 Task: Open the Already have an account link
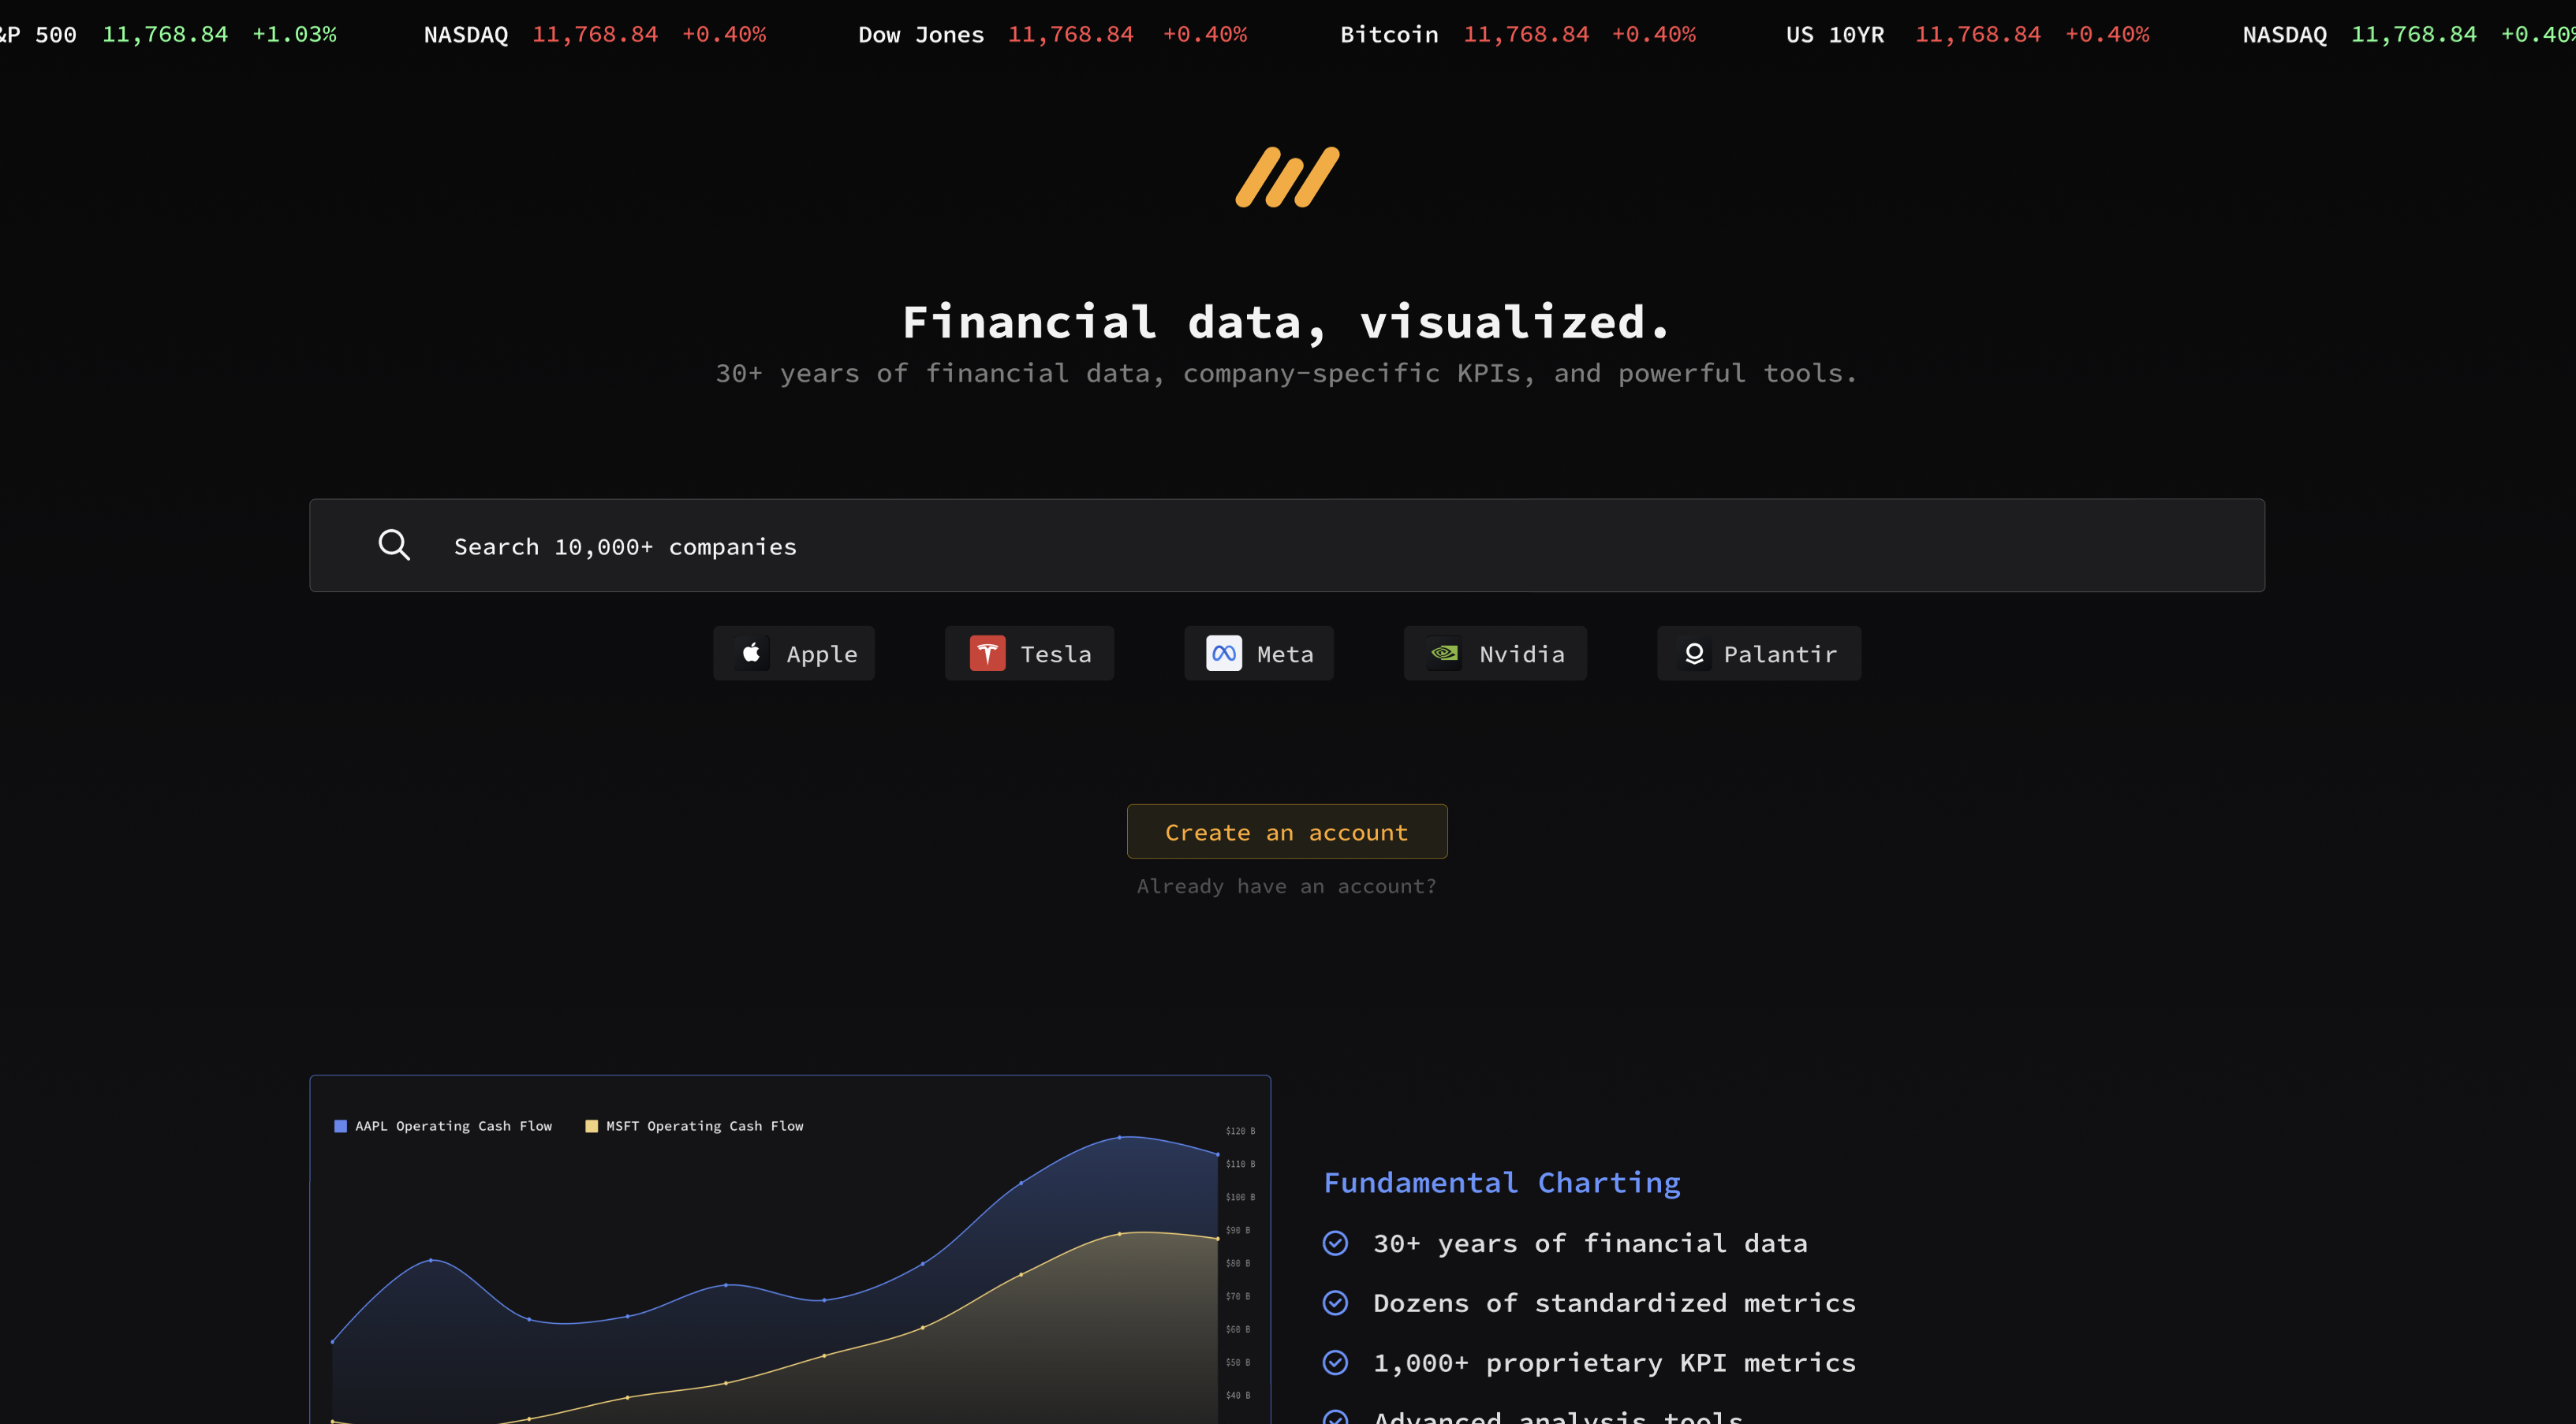(x=1287, y=886)
